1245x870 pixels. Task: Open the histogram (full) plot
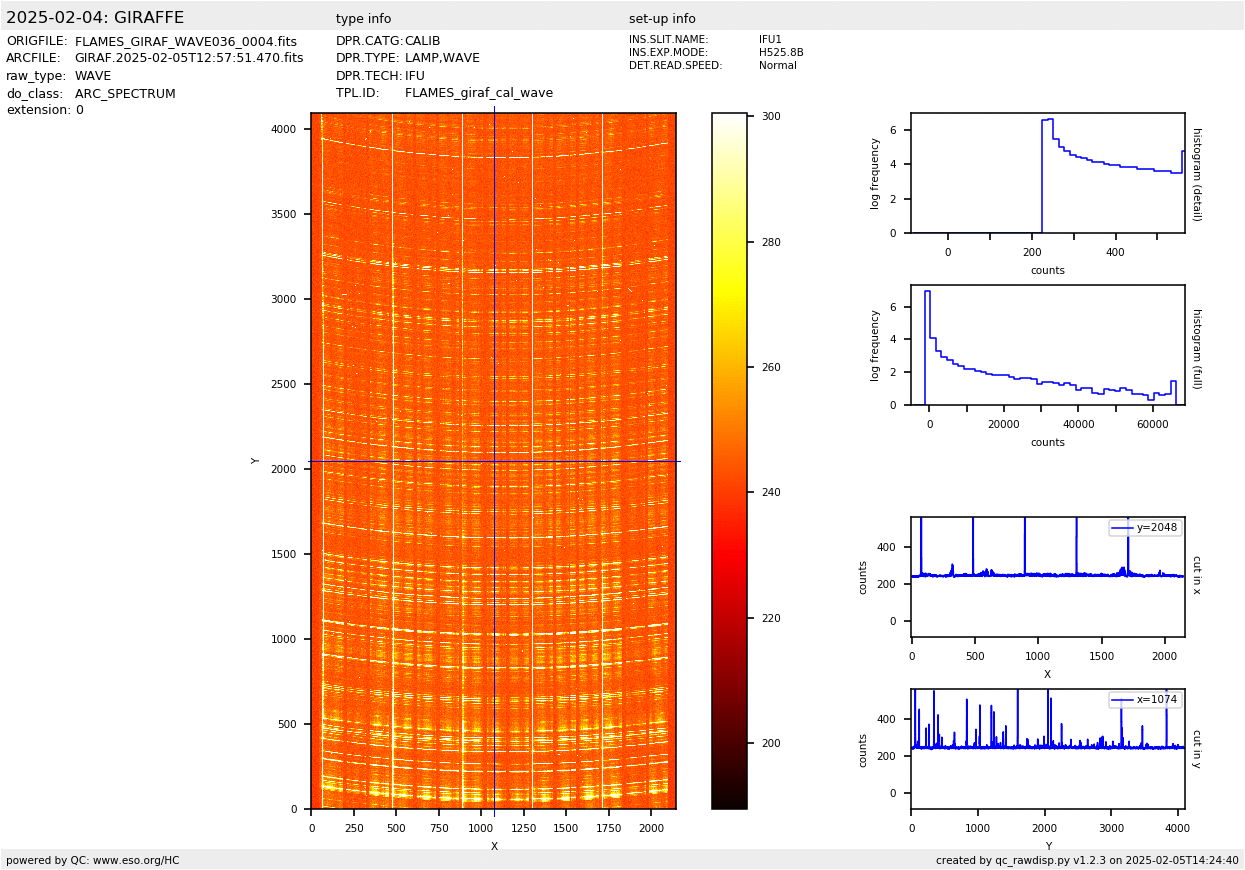pyautogui.click(x=1047, y=345)
